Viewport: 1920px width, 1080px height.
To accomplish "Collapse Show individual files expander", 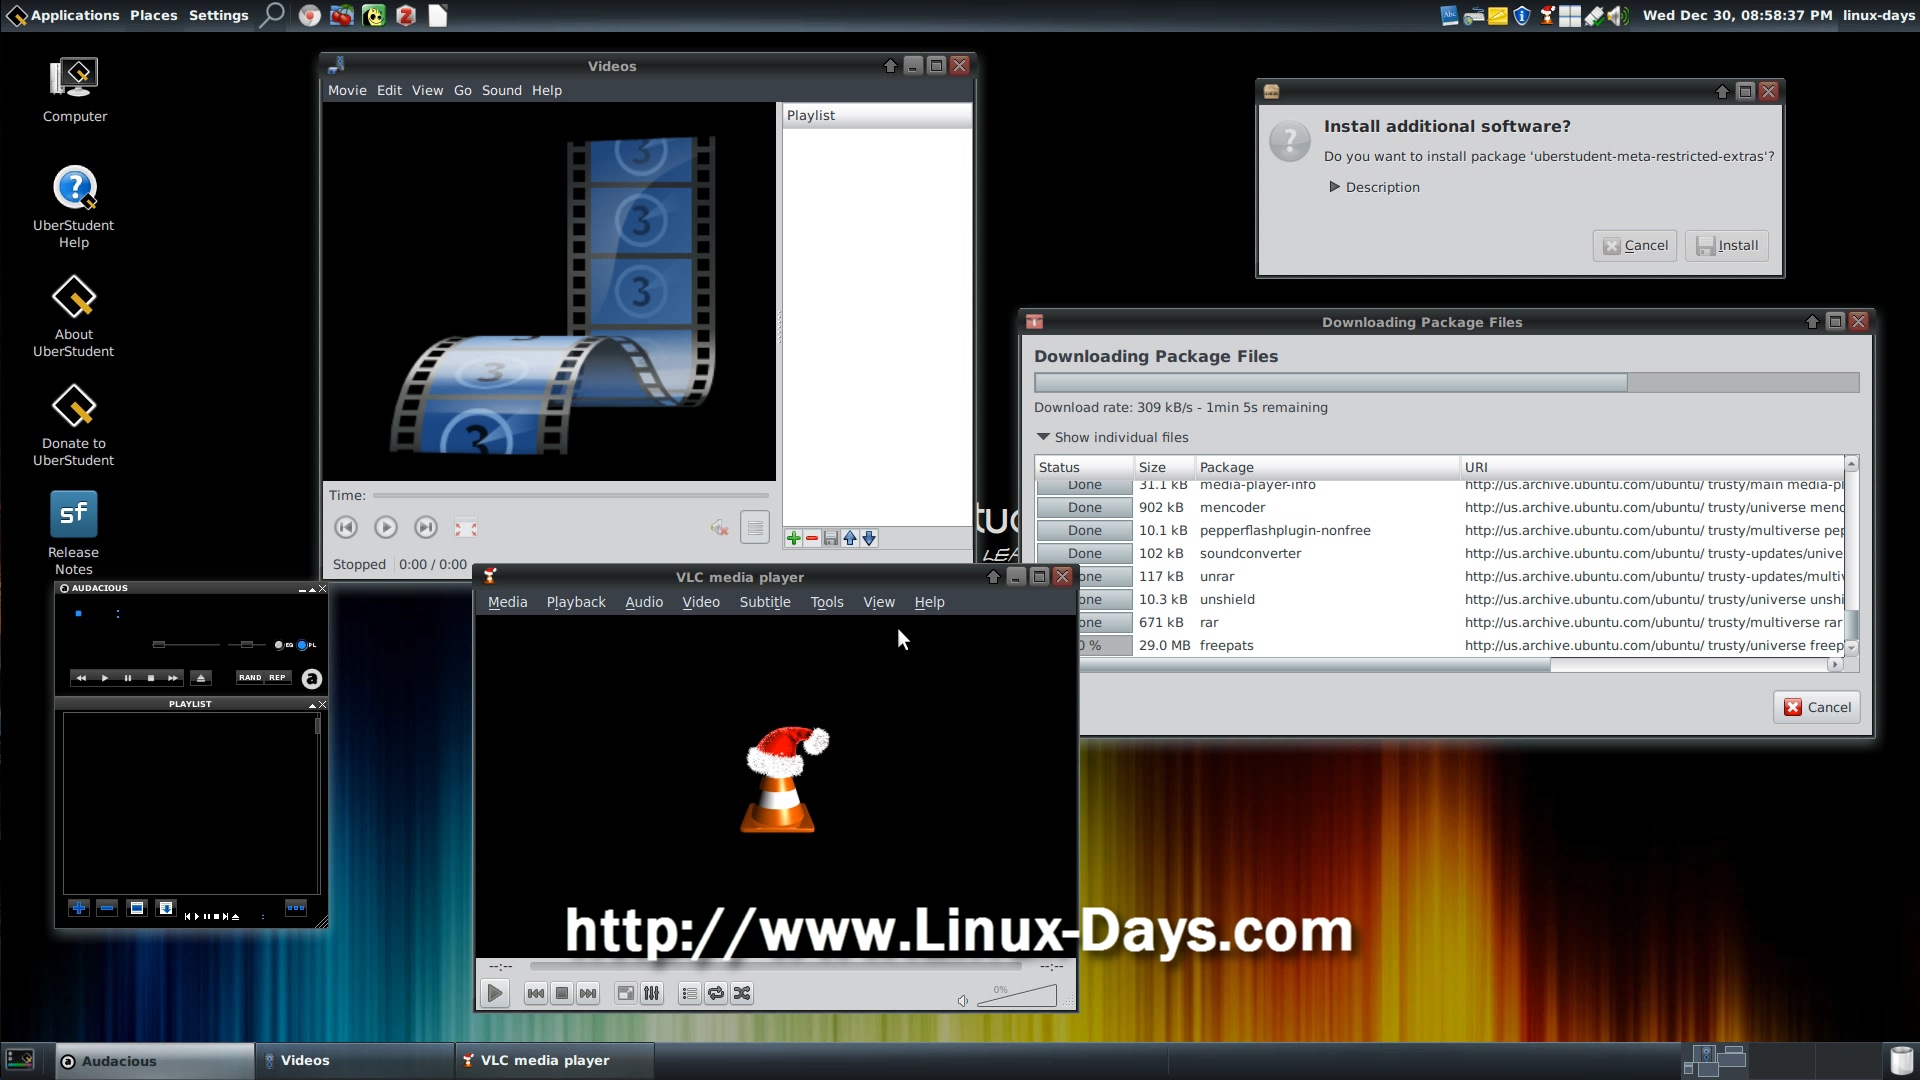I will coord(1112,437).
